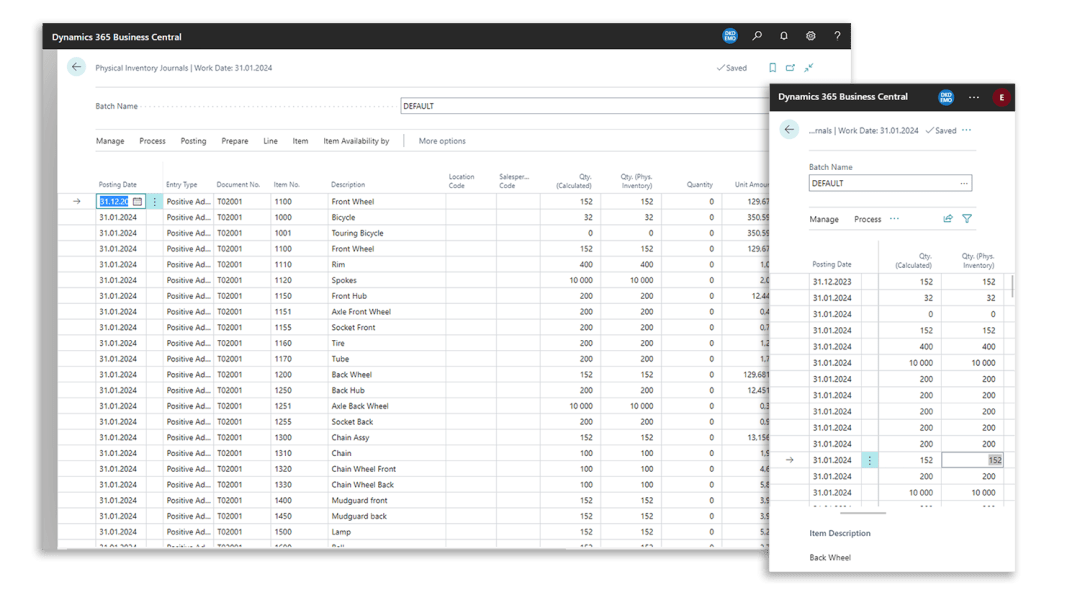Open page in new window icon

[x=790, y=68]
